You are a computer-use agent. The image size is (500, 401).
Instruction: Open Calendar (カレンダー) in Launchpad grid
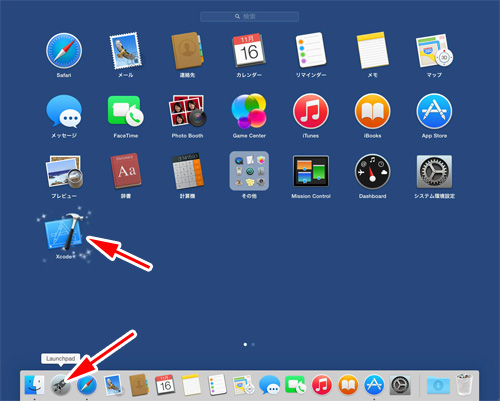(x=249, y=51)
